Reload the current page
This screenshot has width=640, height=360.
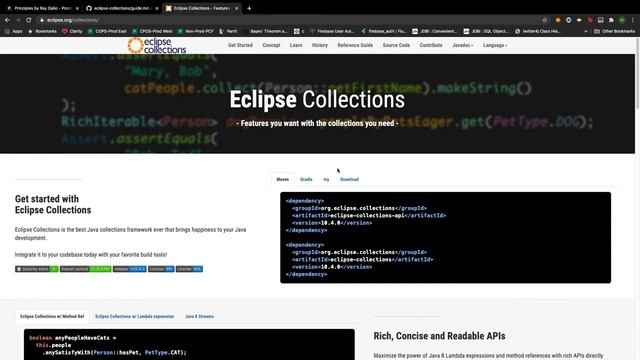pos(29,20)
